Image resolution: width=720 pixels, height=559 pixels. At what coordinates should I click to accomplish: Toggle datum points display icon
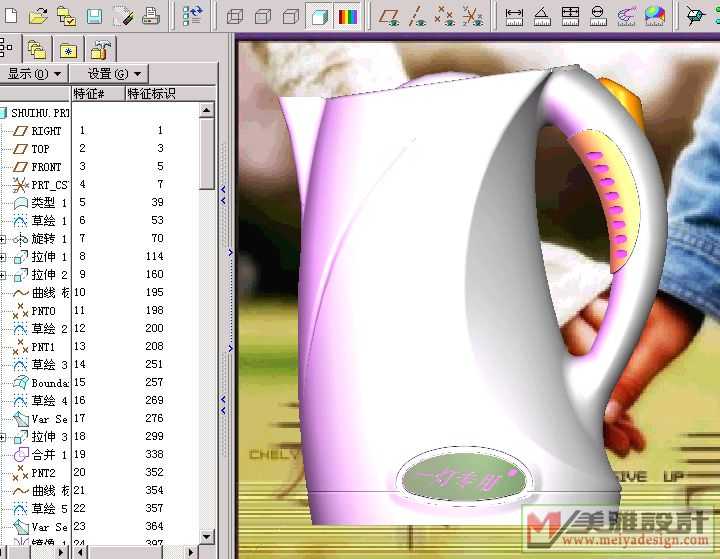[x=445, y=16]
